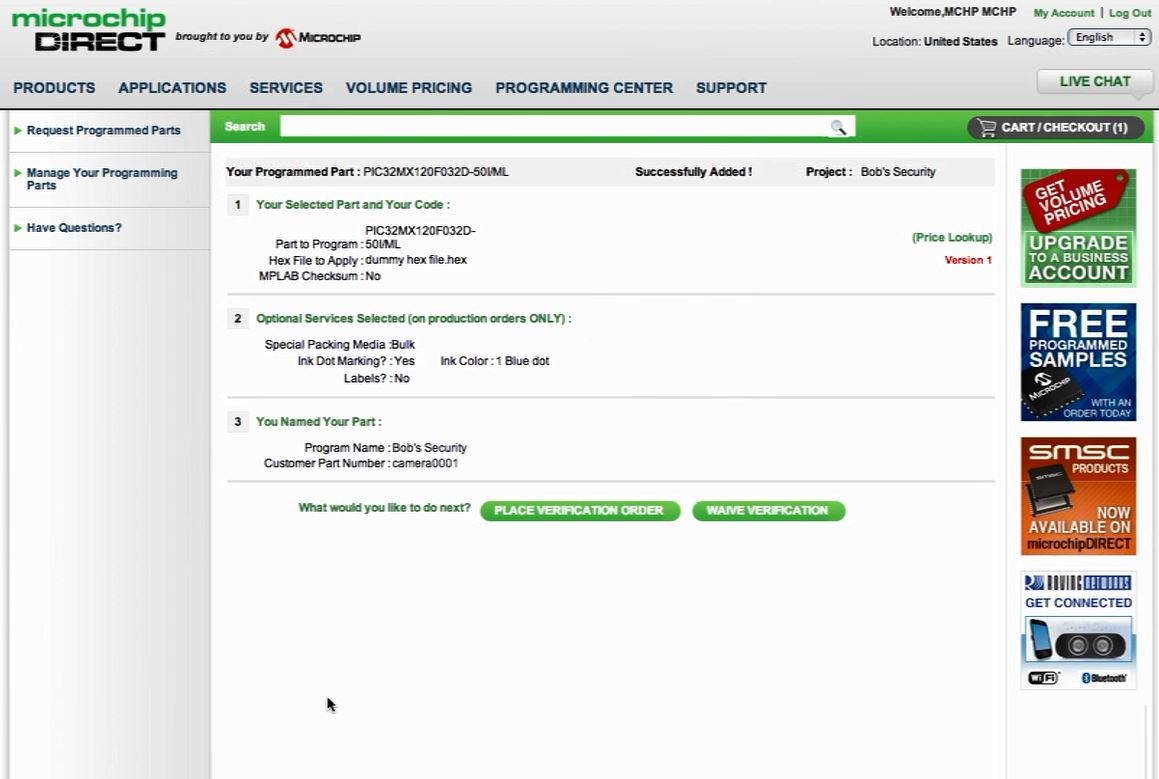Open the APPLICATIONS menu

point(172,88)
